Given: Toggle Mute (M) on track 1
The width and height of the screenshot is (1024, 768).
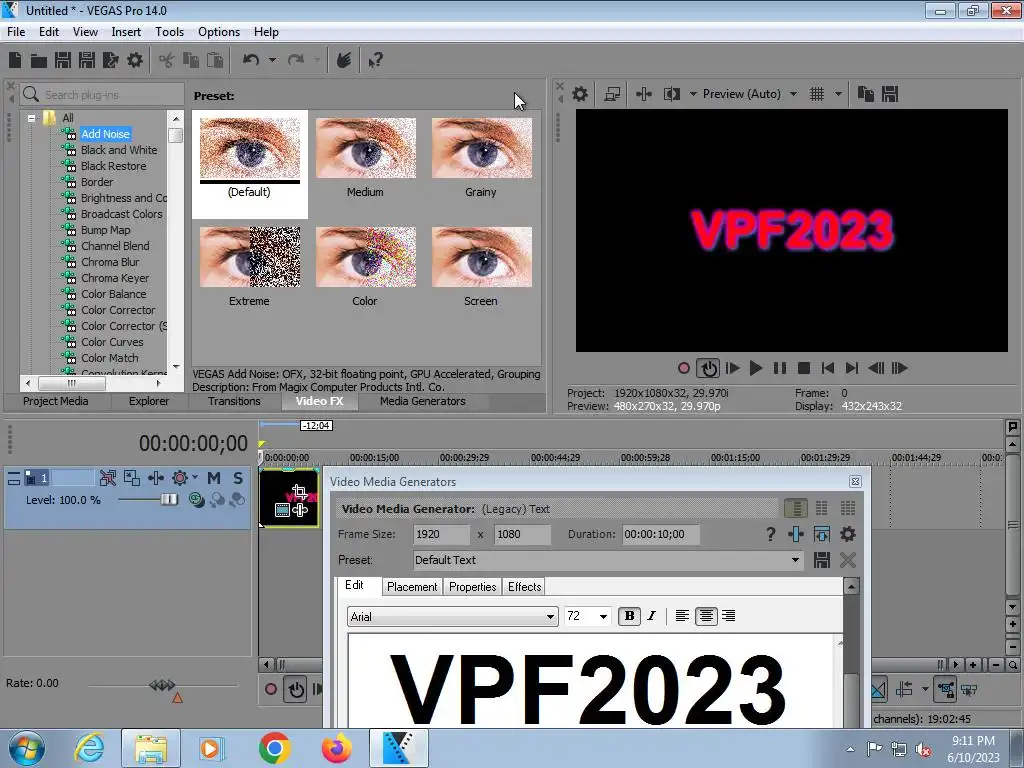Looking at the screenshot, I should pos(214,478).
